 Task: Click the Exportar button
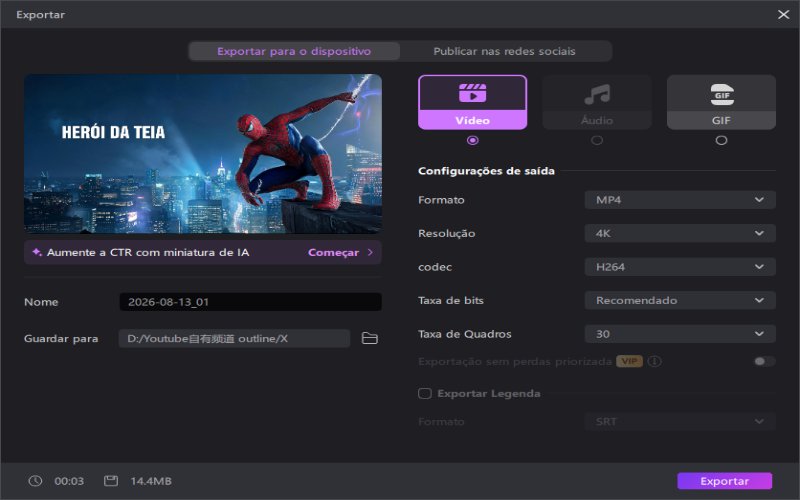click(x=724, y=481)
